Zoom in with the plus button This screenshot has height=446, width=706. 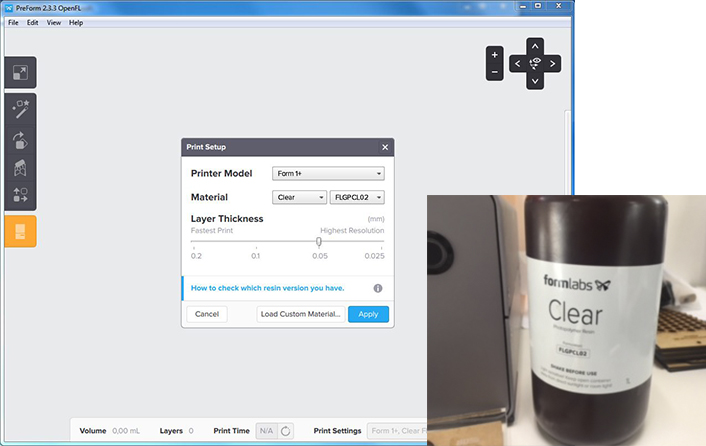tap(494, 55)
